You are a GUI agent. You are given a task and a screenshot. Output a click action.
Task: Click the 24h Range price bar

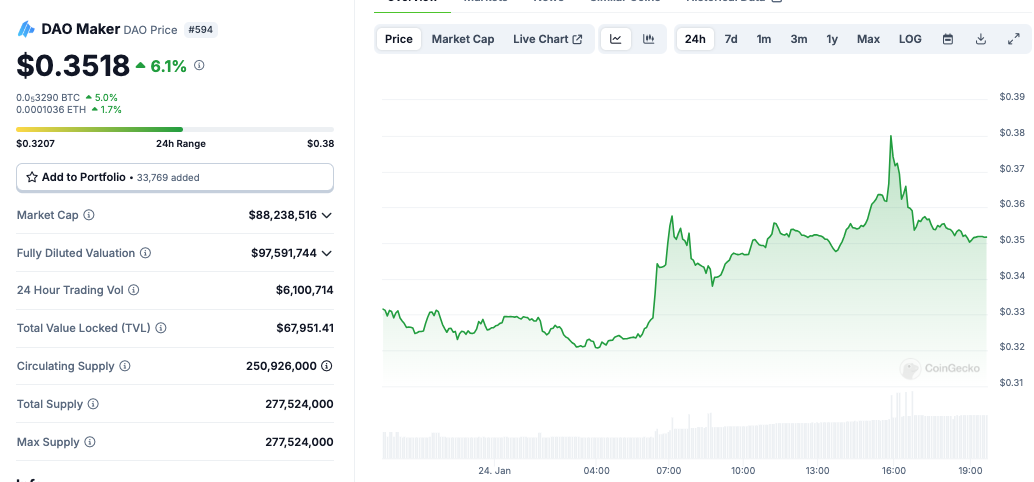pos(175,129)
